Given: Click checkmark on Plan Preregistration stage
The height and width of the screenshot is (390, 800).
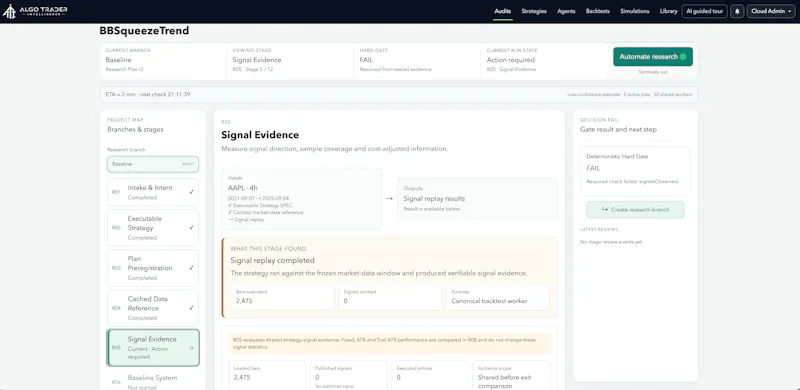Looking at the screenshot, I should point(191,267).
